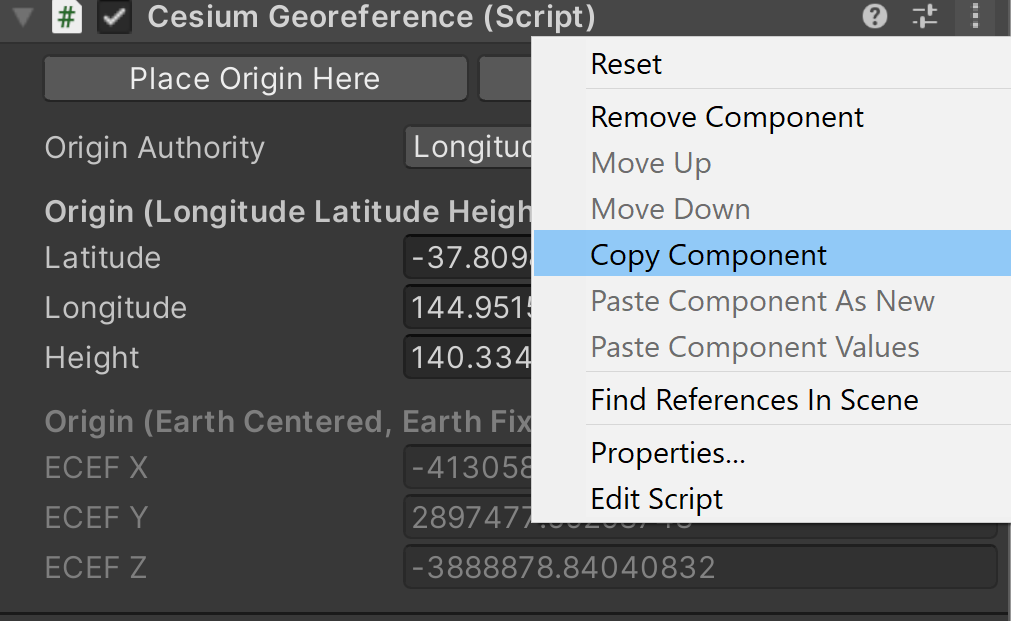Open the help documentation for Cesium Georeference
Screen dimensions: 1011x621
pos(873,17)
